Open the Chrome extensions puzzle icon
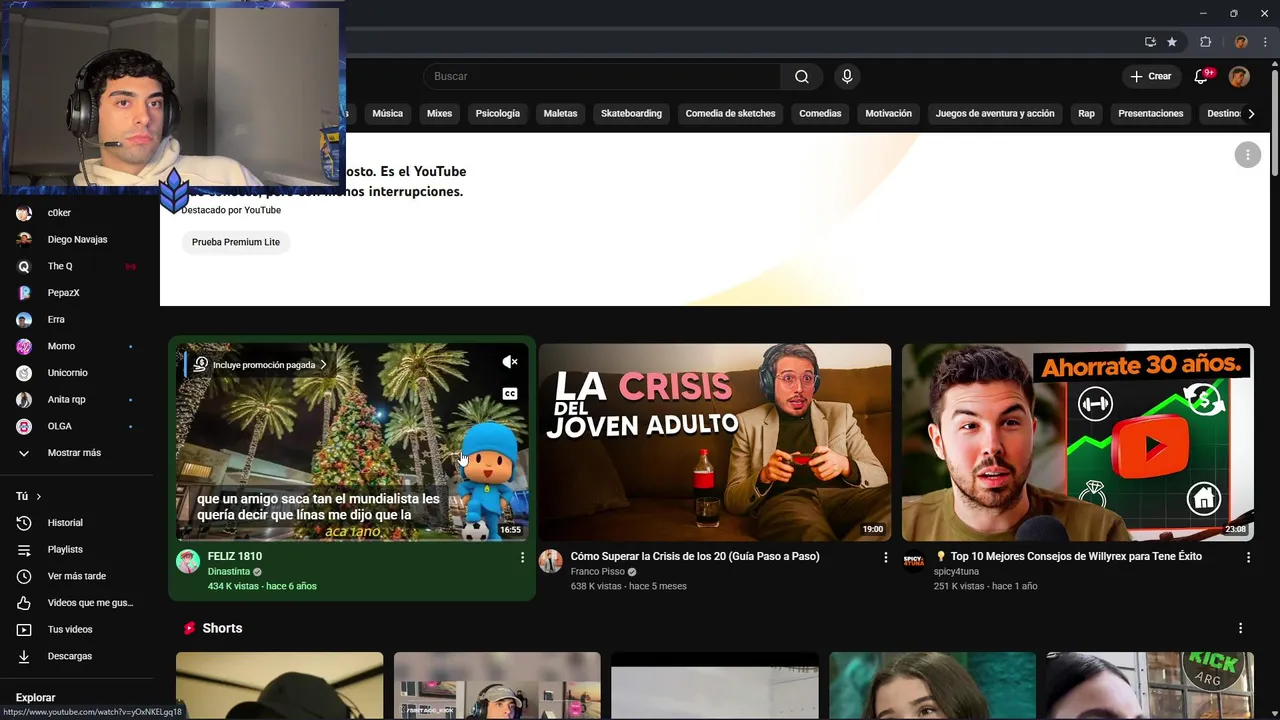Screen dimensions: 1280x720 [x=1206, y=42]
